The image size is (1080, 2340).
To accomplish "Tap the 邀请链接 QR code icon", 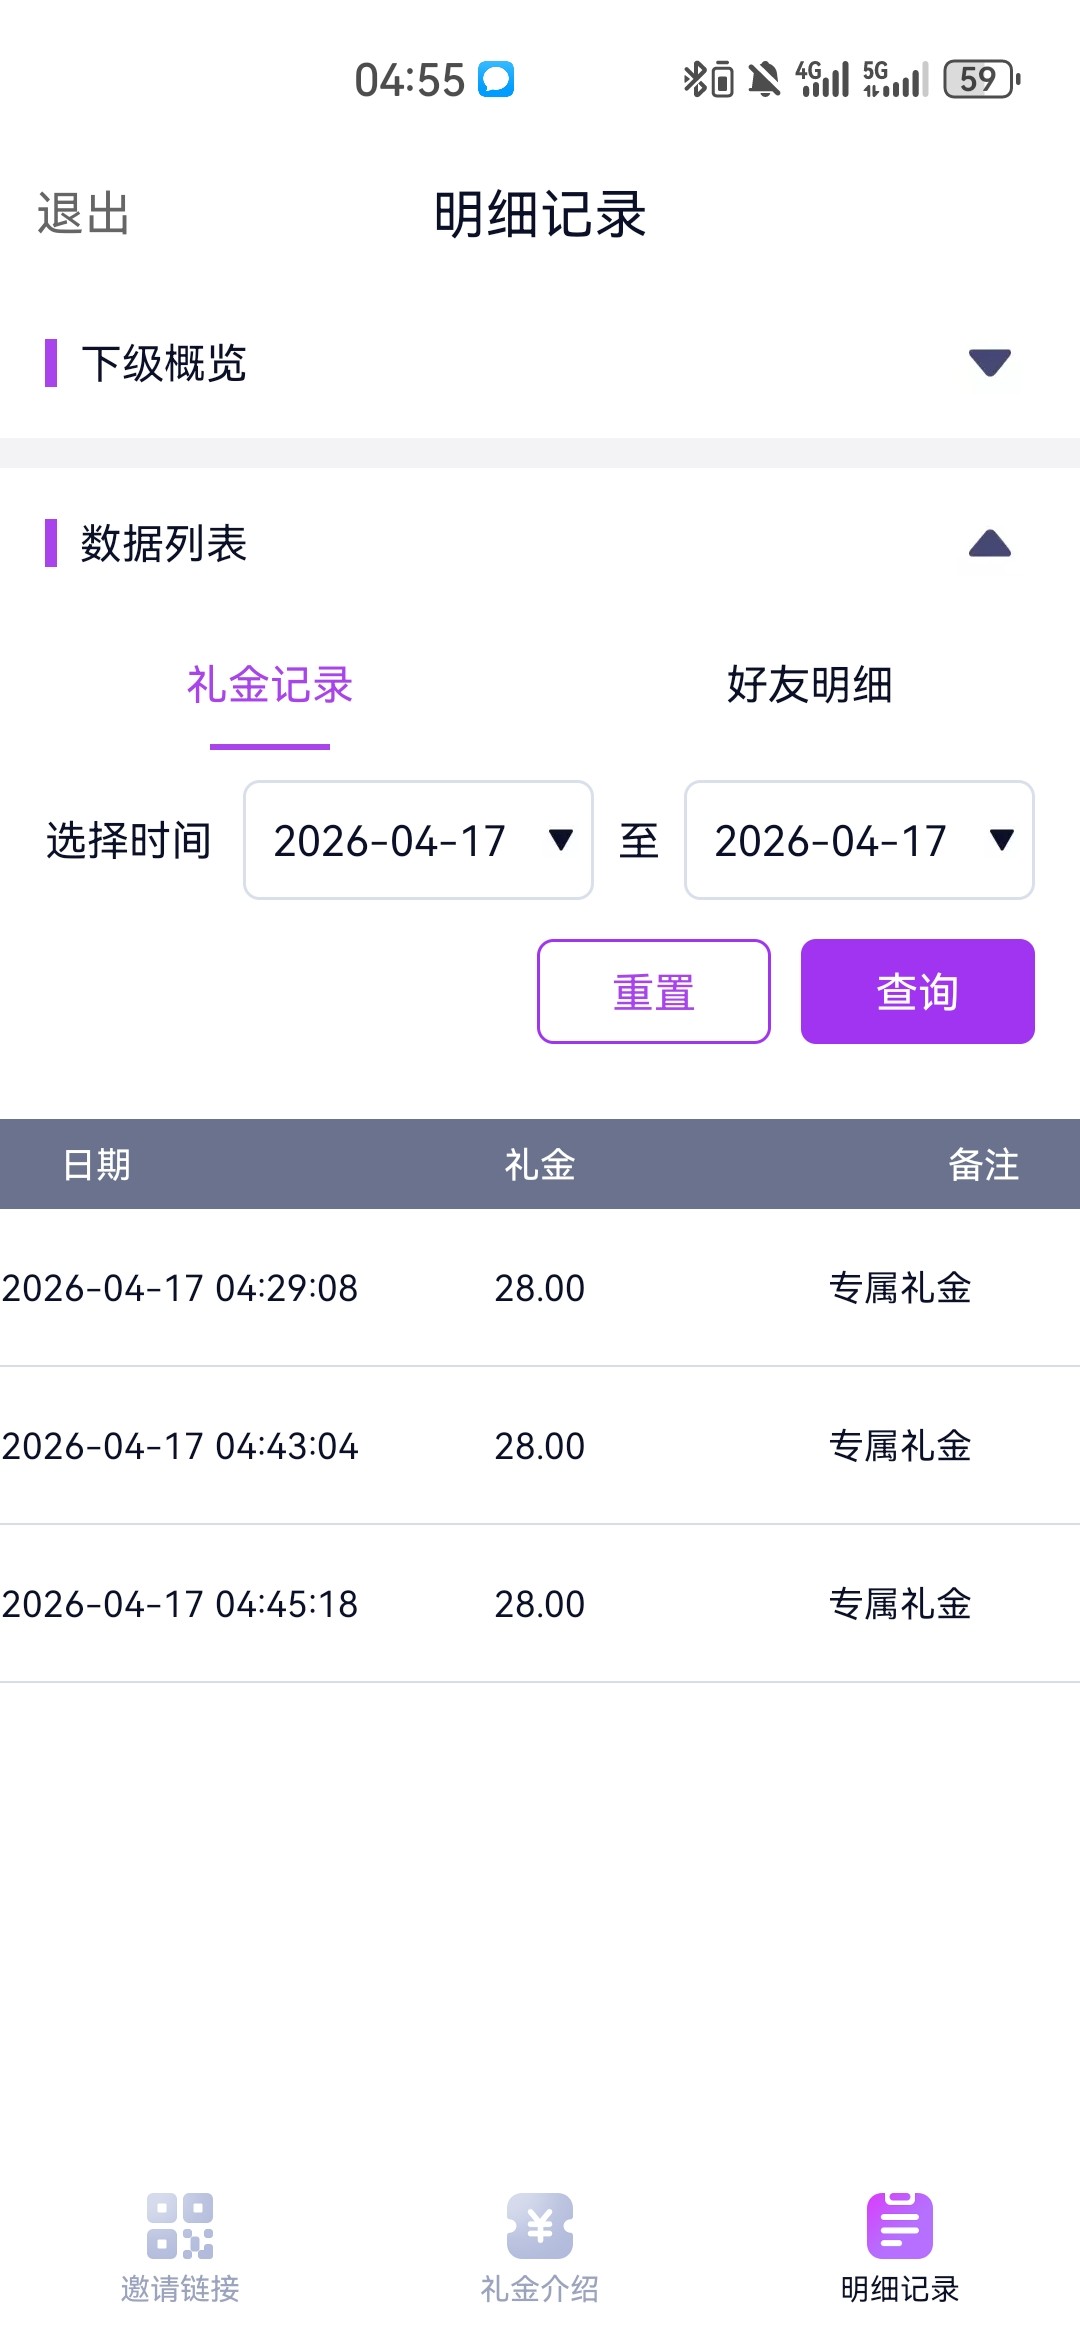I will 180,2225.
